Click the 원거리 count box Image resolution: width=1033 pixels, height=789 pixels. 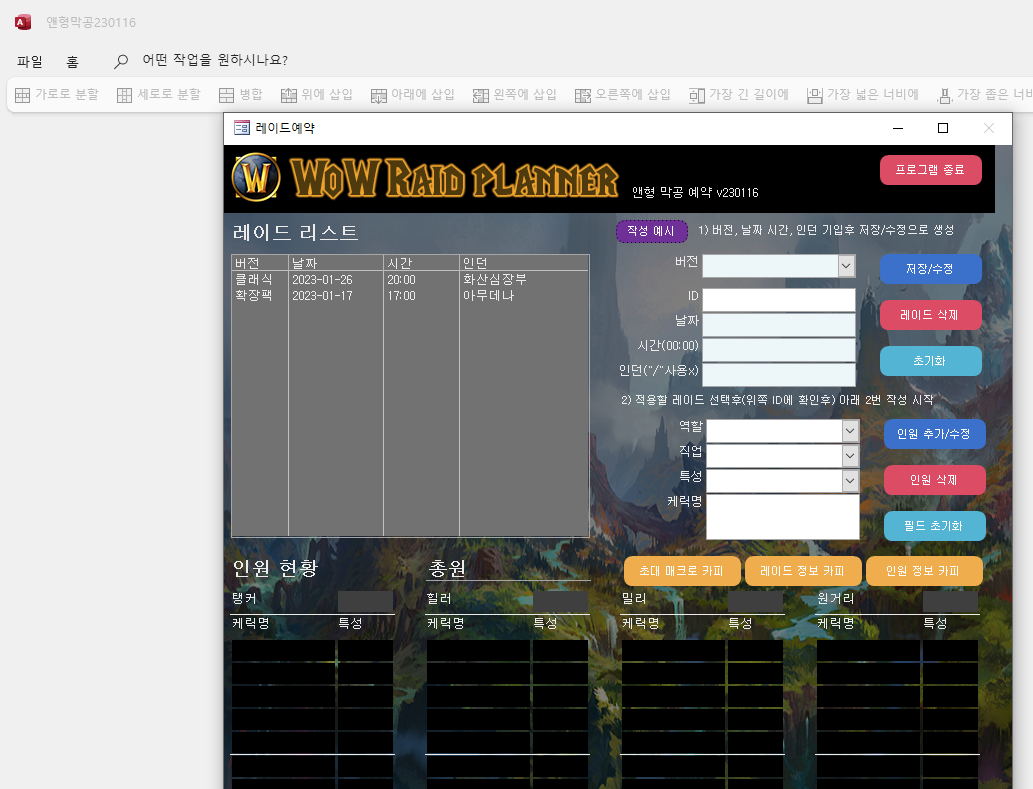tap(951, 601)
